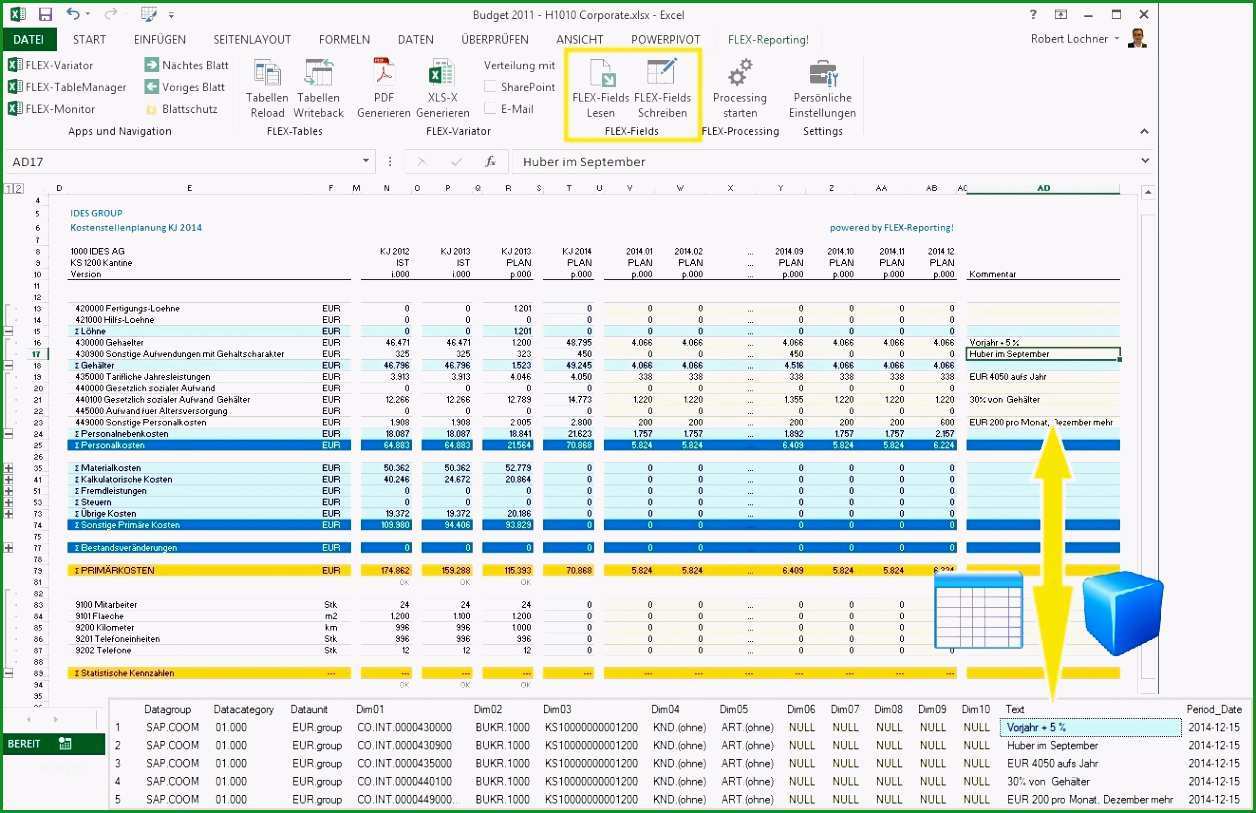The width and height of the screenshot is (1256, 813).
Task: Generate PDF with PDF Generieren
Action: pyautogui.click(x=384, y=88)
